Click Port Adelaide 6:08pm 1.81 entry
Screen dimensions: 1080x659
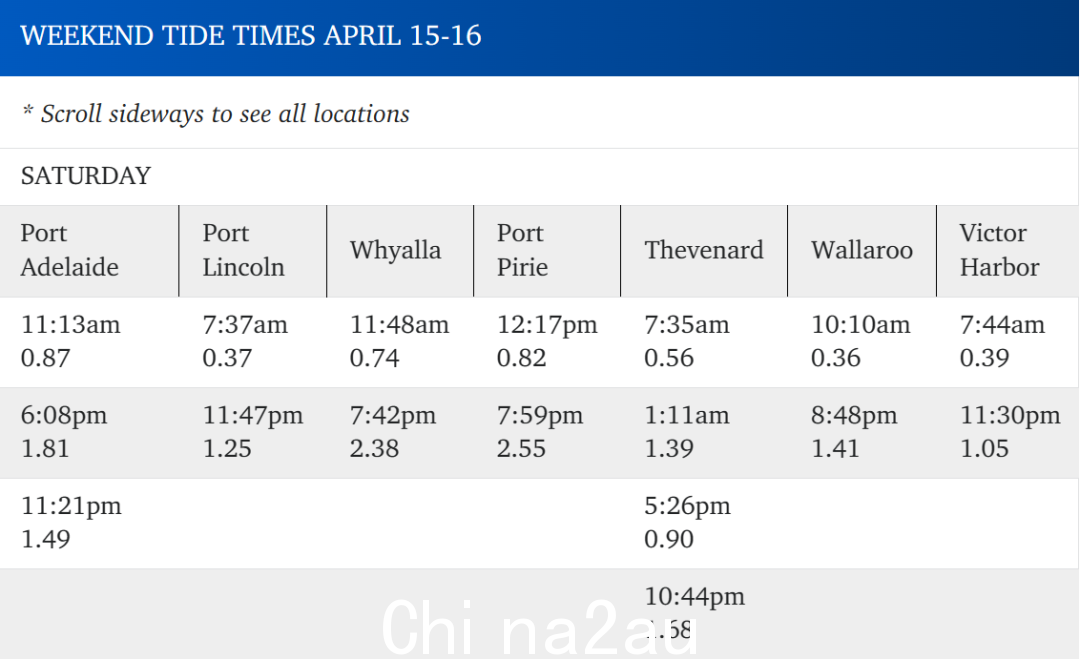(90, 432)
